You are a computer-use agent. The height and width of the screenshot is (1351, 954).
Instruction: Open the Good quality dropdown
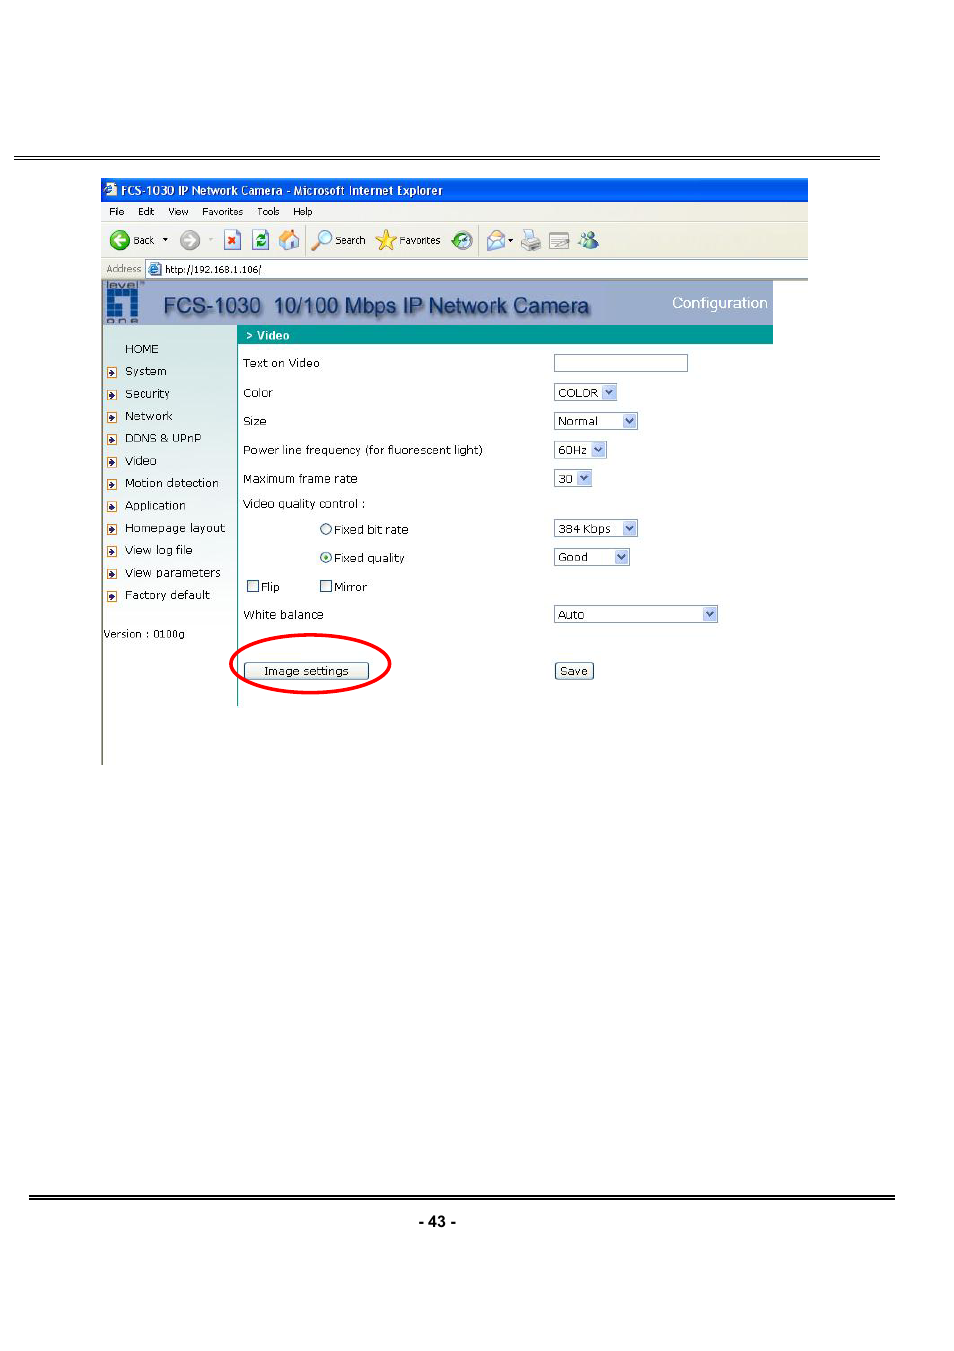click(592, 557)
